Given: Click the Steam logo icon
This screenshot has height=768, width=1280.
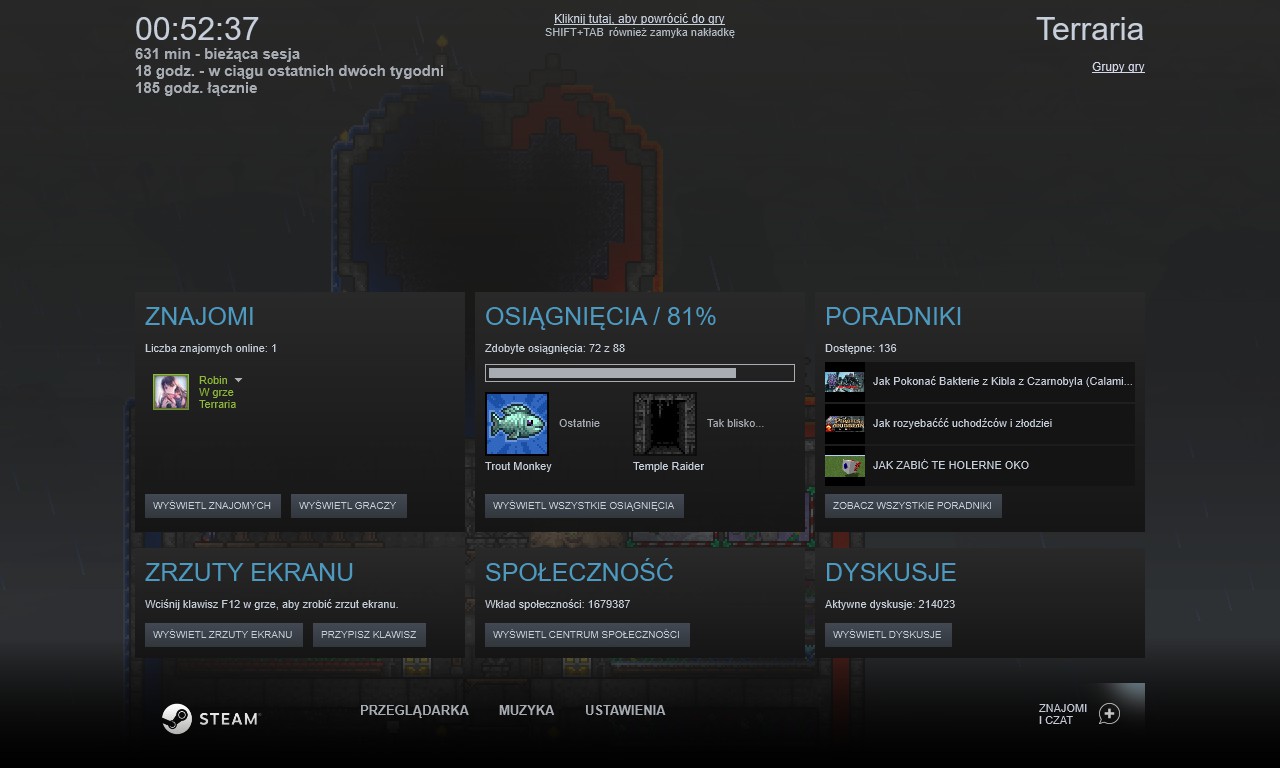Looking at the screenshot, I should pyautogui.click(x=177, y=719).
